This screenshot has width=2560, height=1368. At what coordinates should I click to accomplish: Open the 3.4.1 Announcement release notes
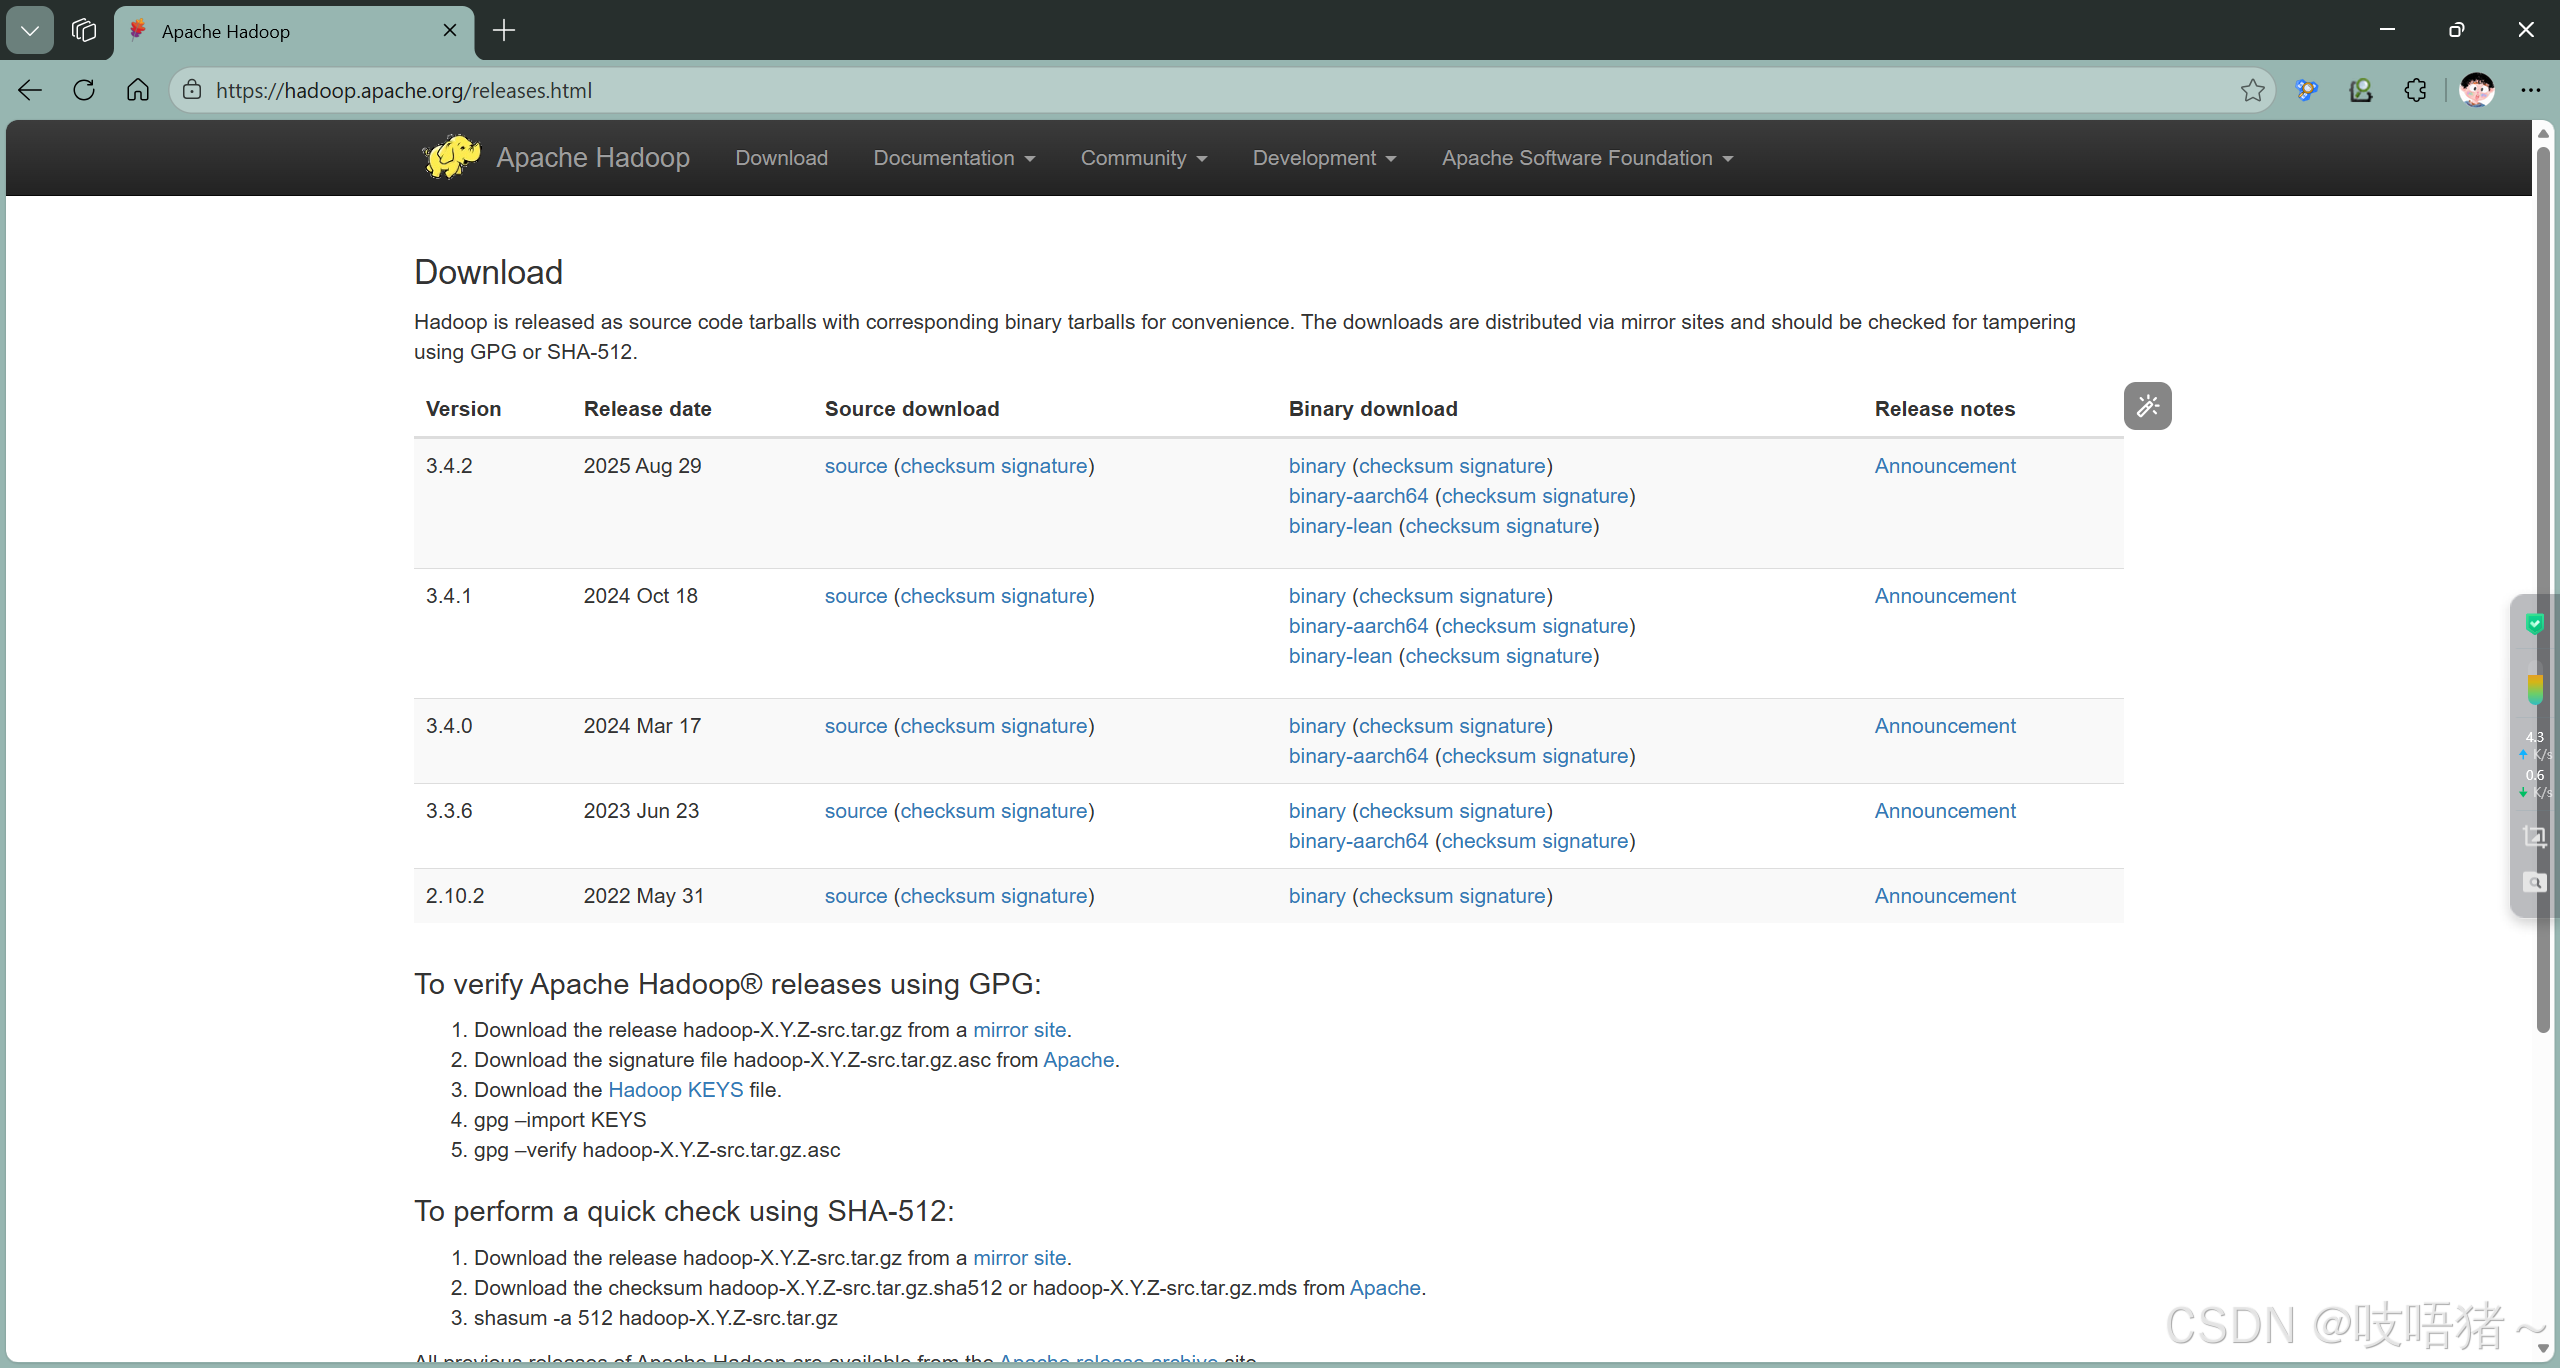point(1944,596)
